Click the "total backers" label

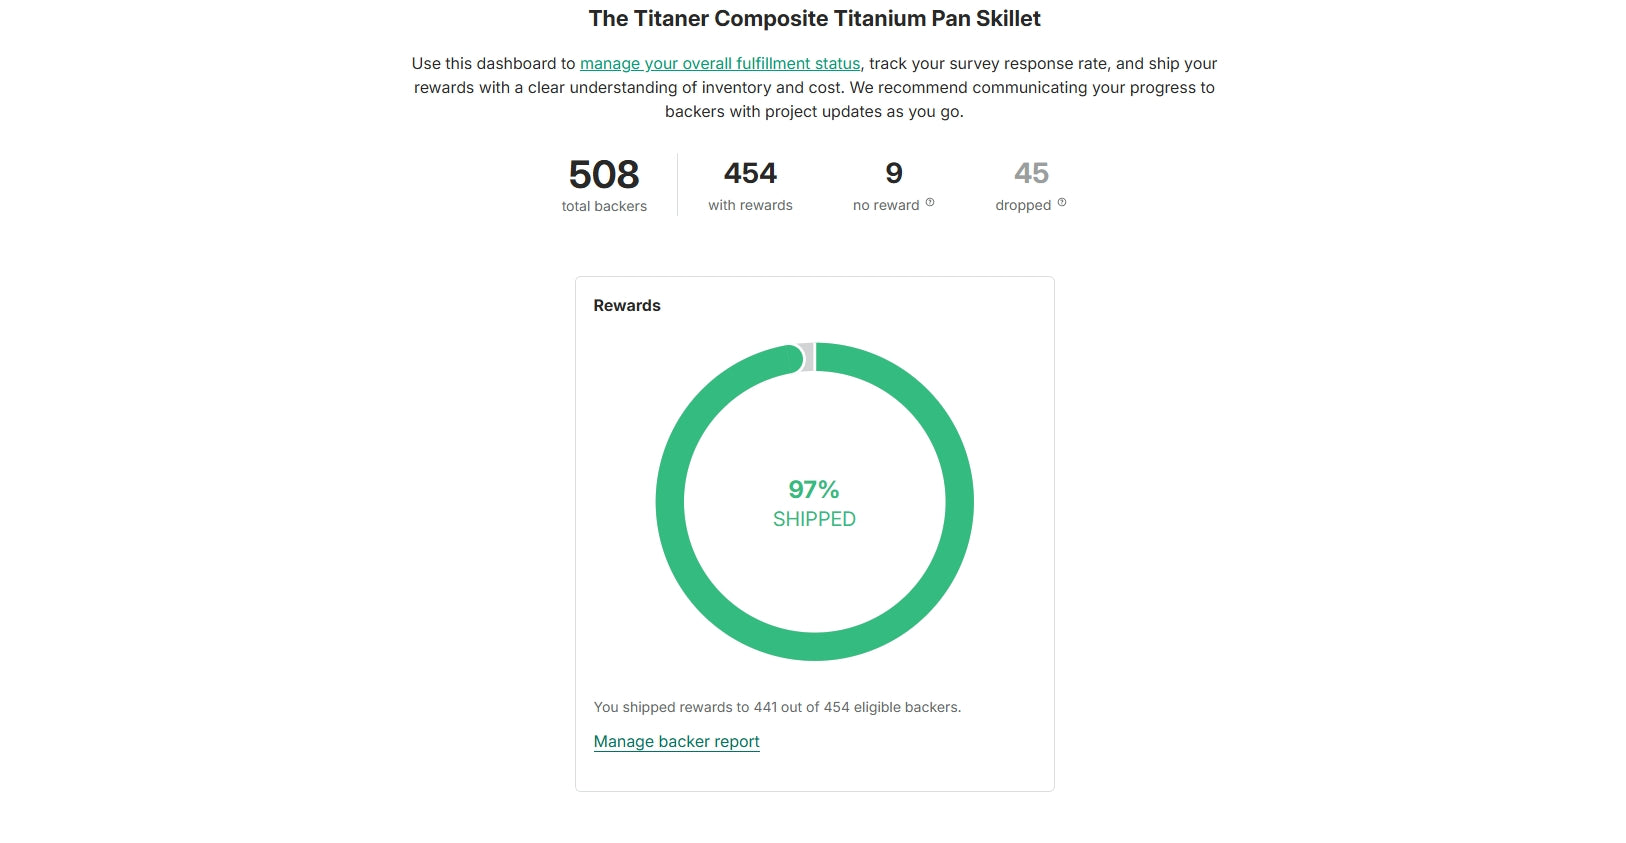click(x=604, y=207)
